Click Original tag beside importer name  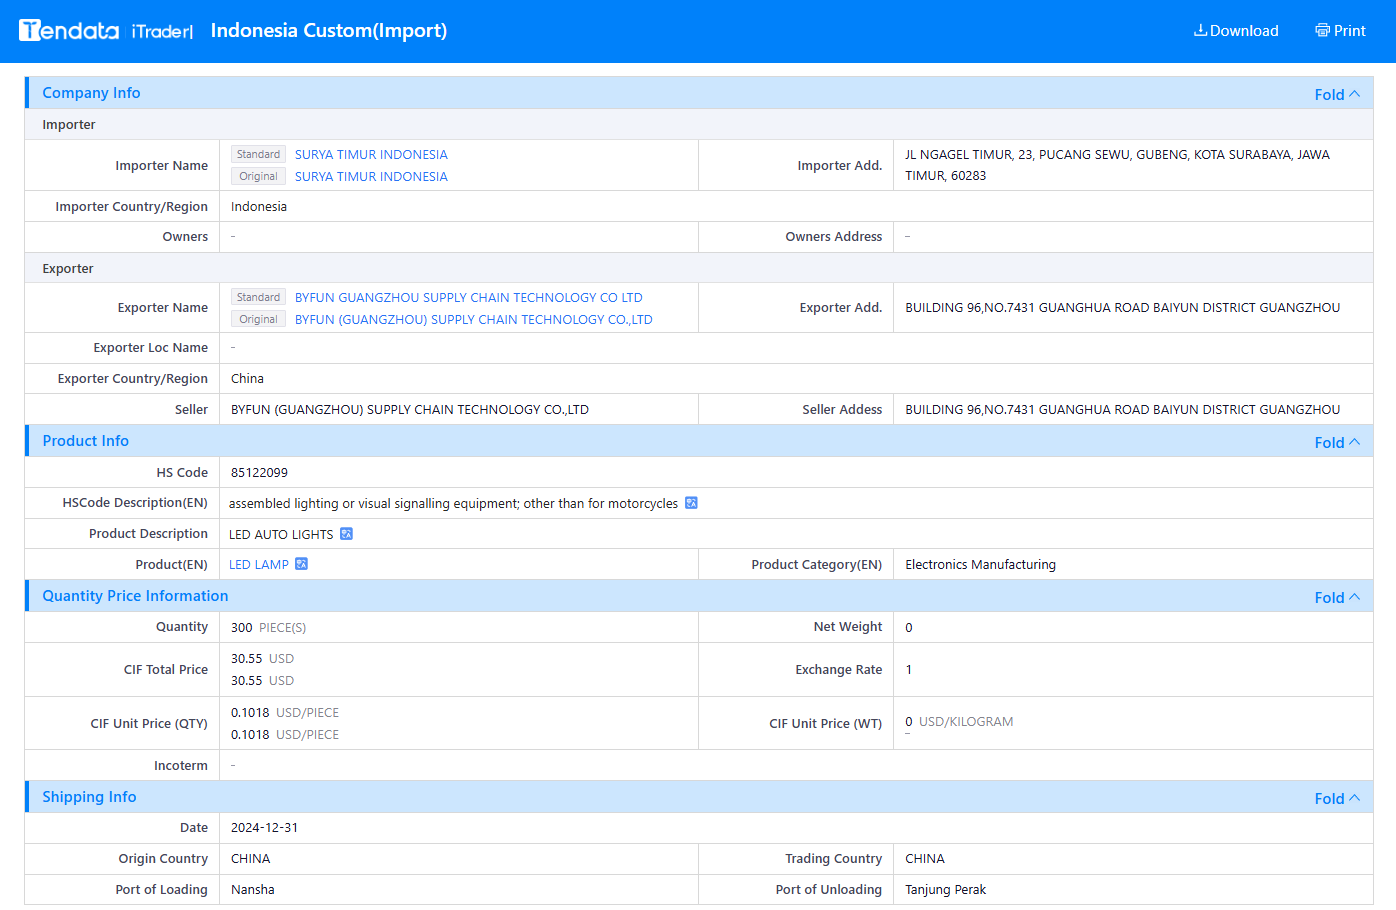click(x=258, y=176)
